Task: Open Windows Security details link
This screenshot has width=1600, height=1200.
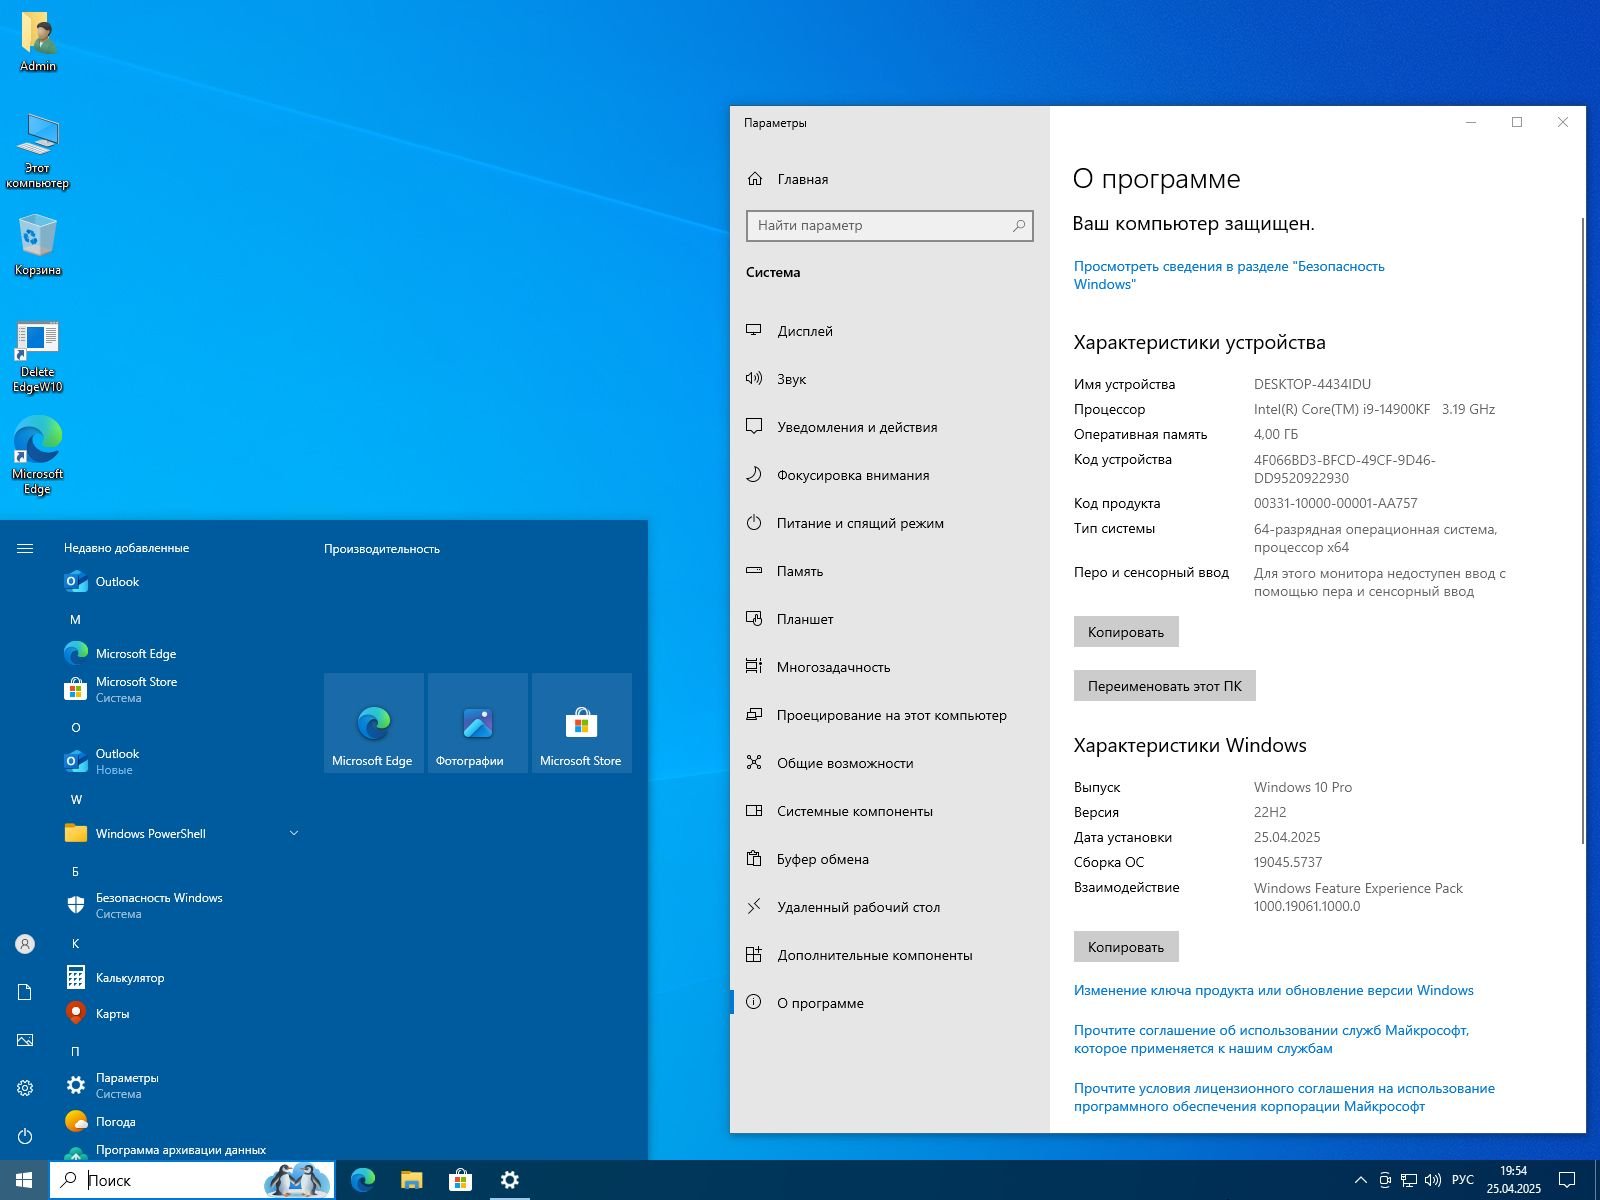Action: 1229,275
